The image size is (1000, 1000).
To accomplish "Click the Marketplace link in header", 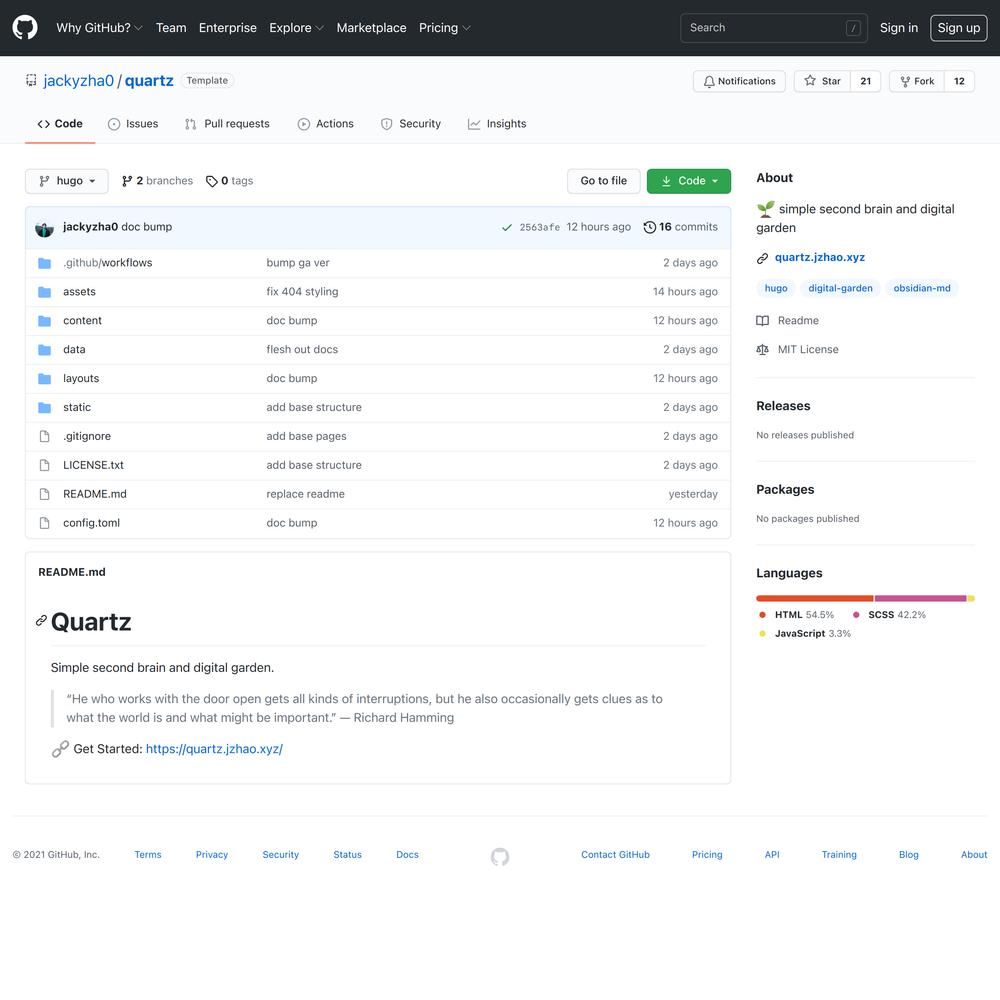I will point(371,27).
